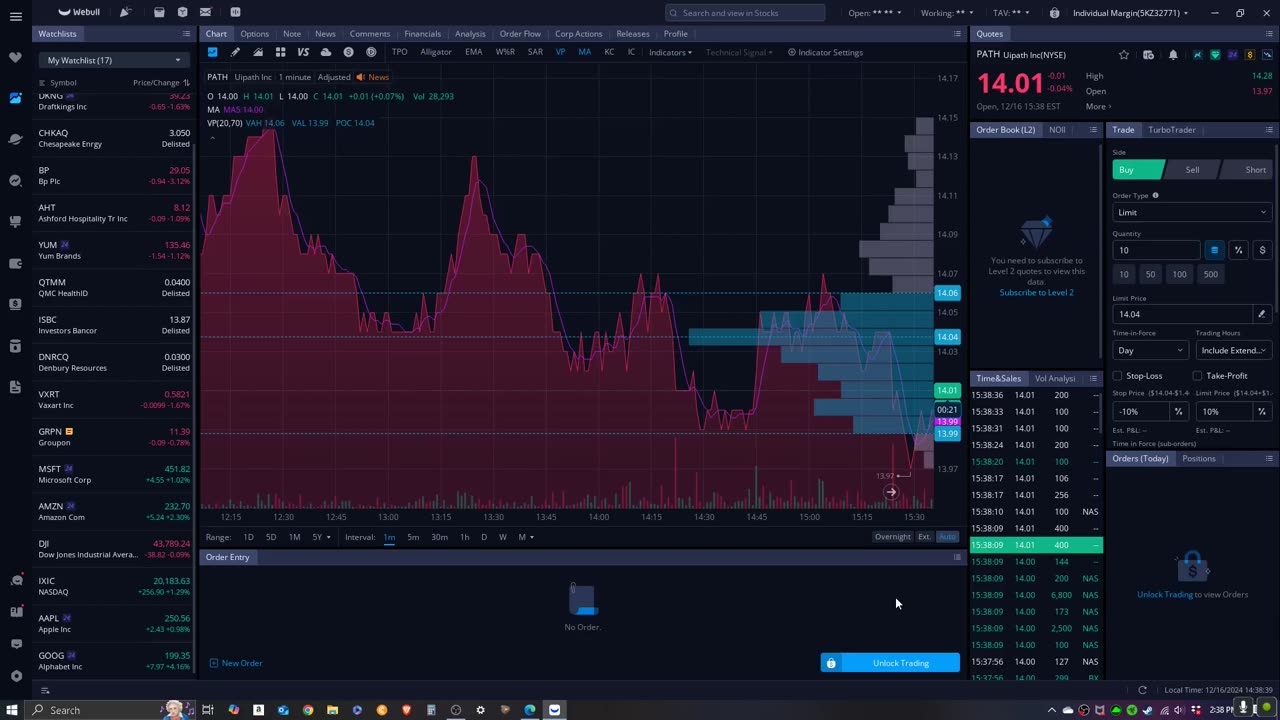Viewport: 1280px width, 720px height.
Task: Click the scroll-to-latest arrow on chart
Action: (891, 492)
